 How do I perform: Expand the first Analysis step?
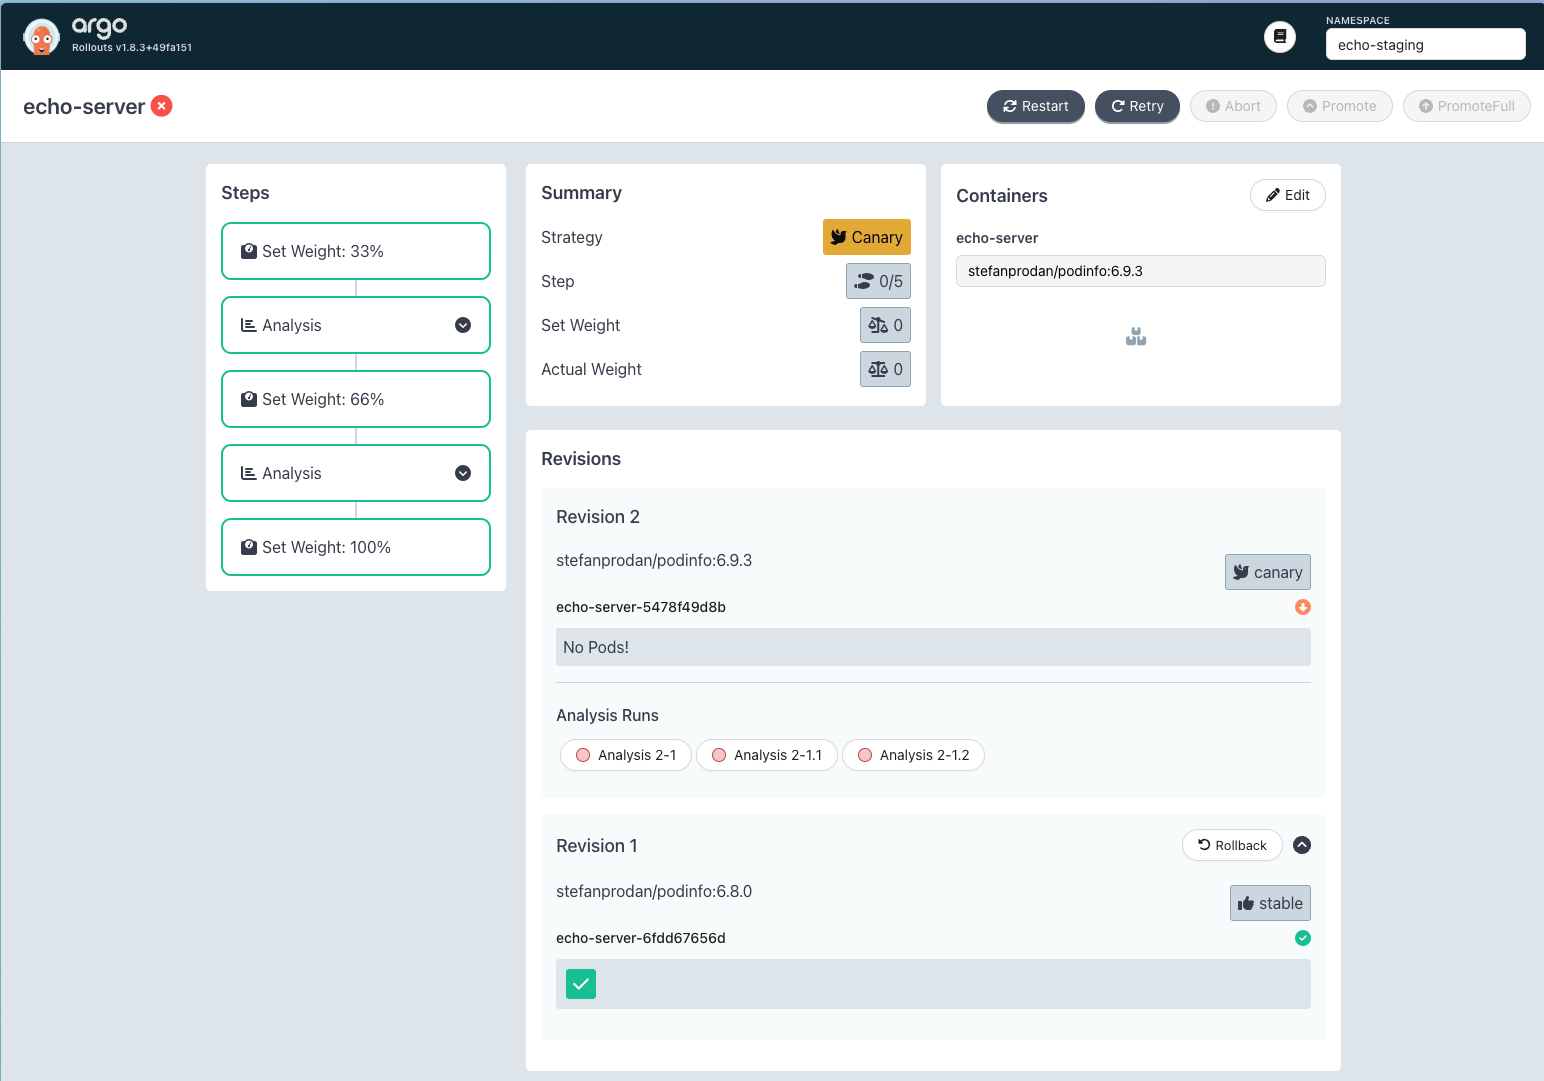click(x=463, y=325)
